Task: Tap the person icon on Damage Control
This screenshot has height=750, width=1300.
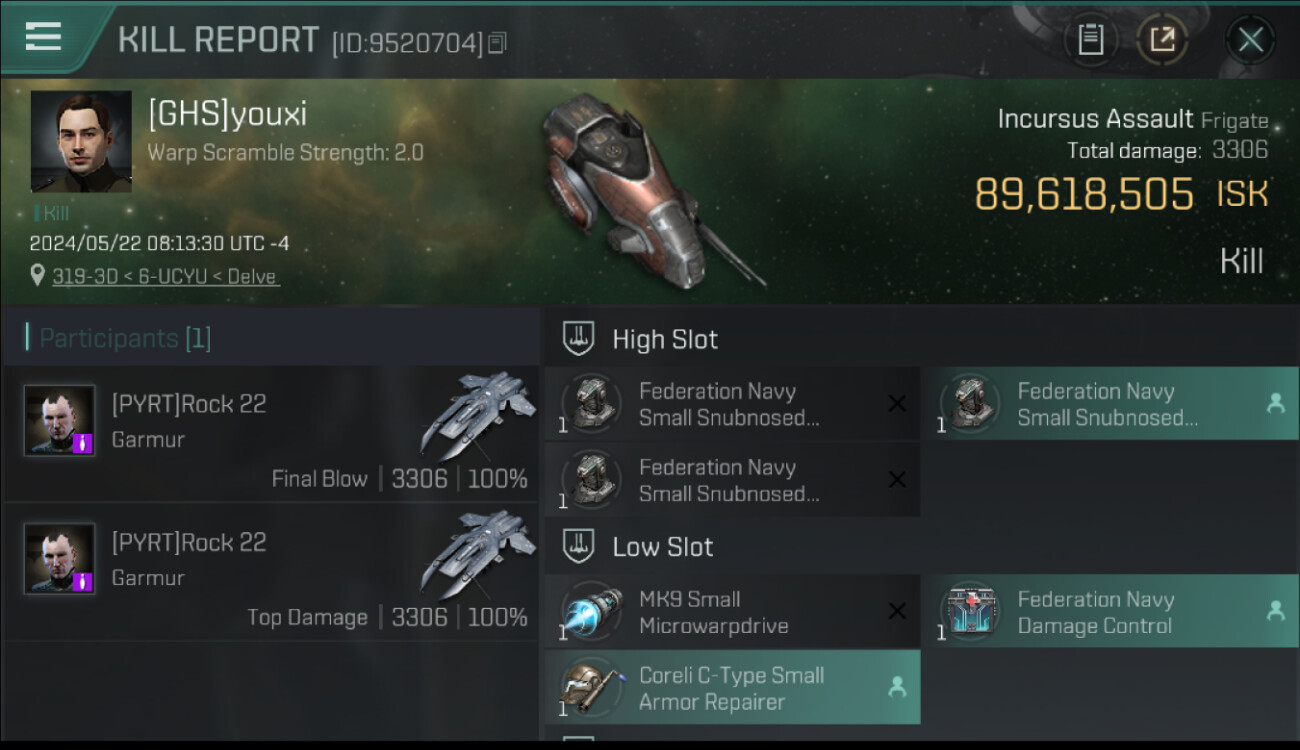Action: click(1276, 611)
